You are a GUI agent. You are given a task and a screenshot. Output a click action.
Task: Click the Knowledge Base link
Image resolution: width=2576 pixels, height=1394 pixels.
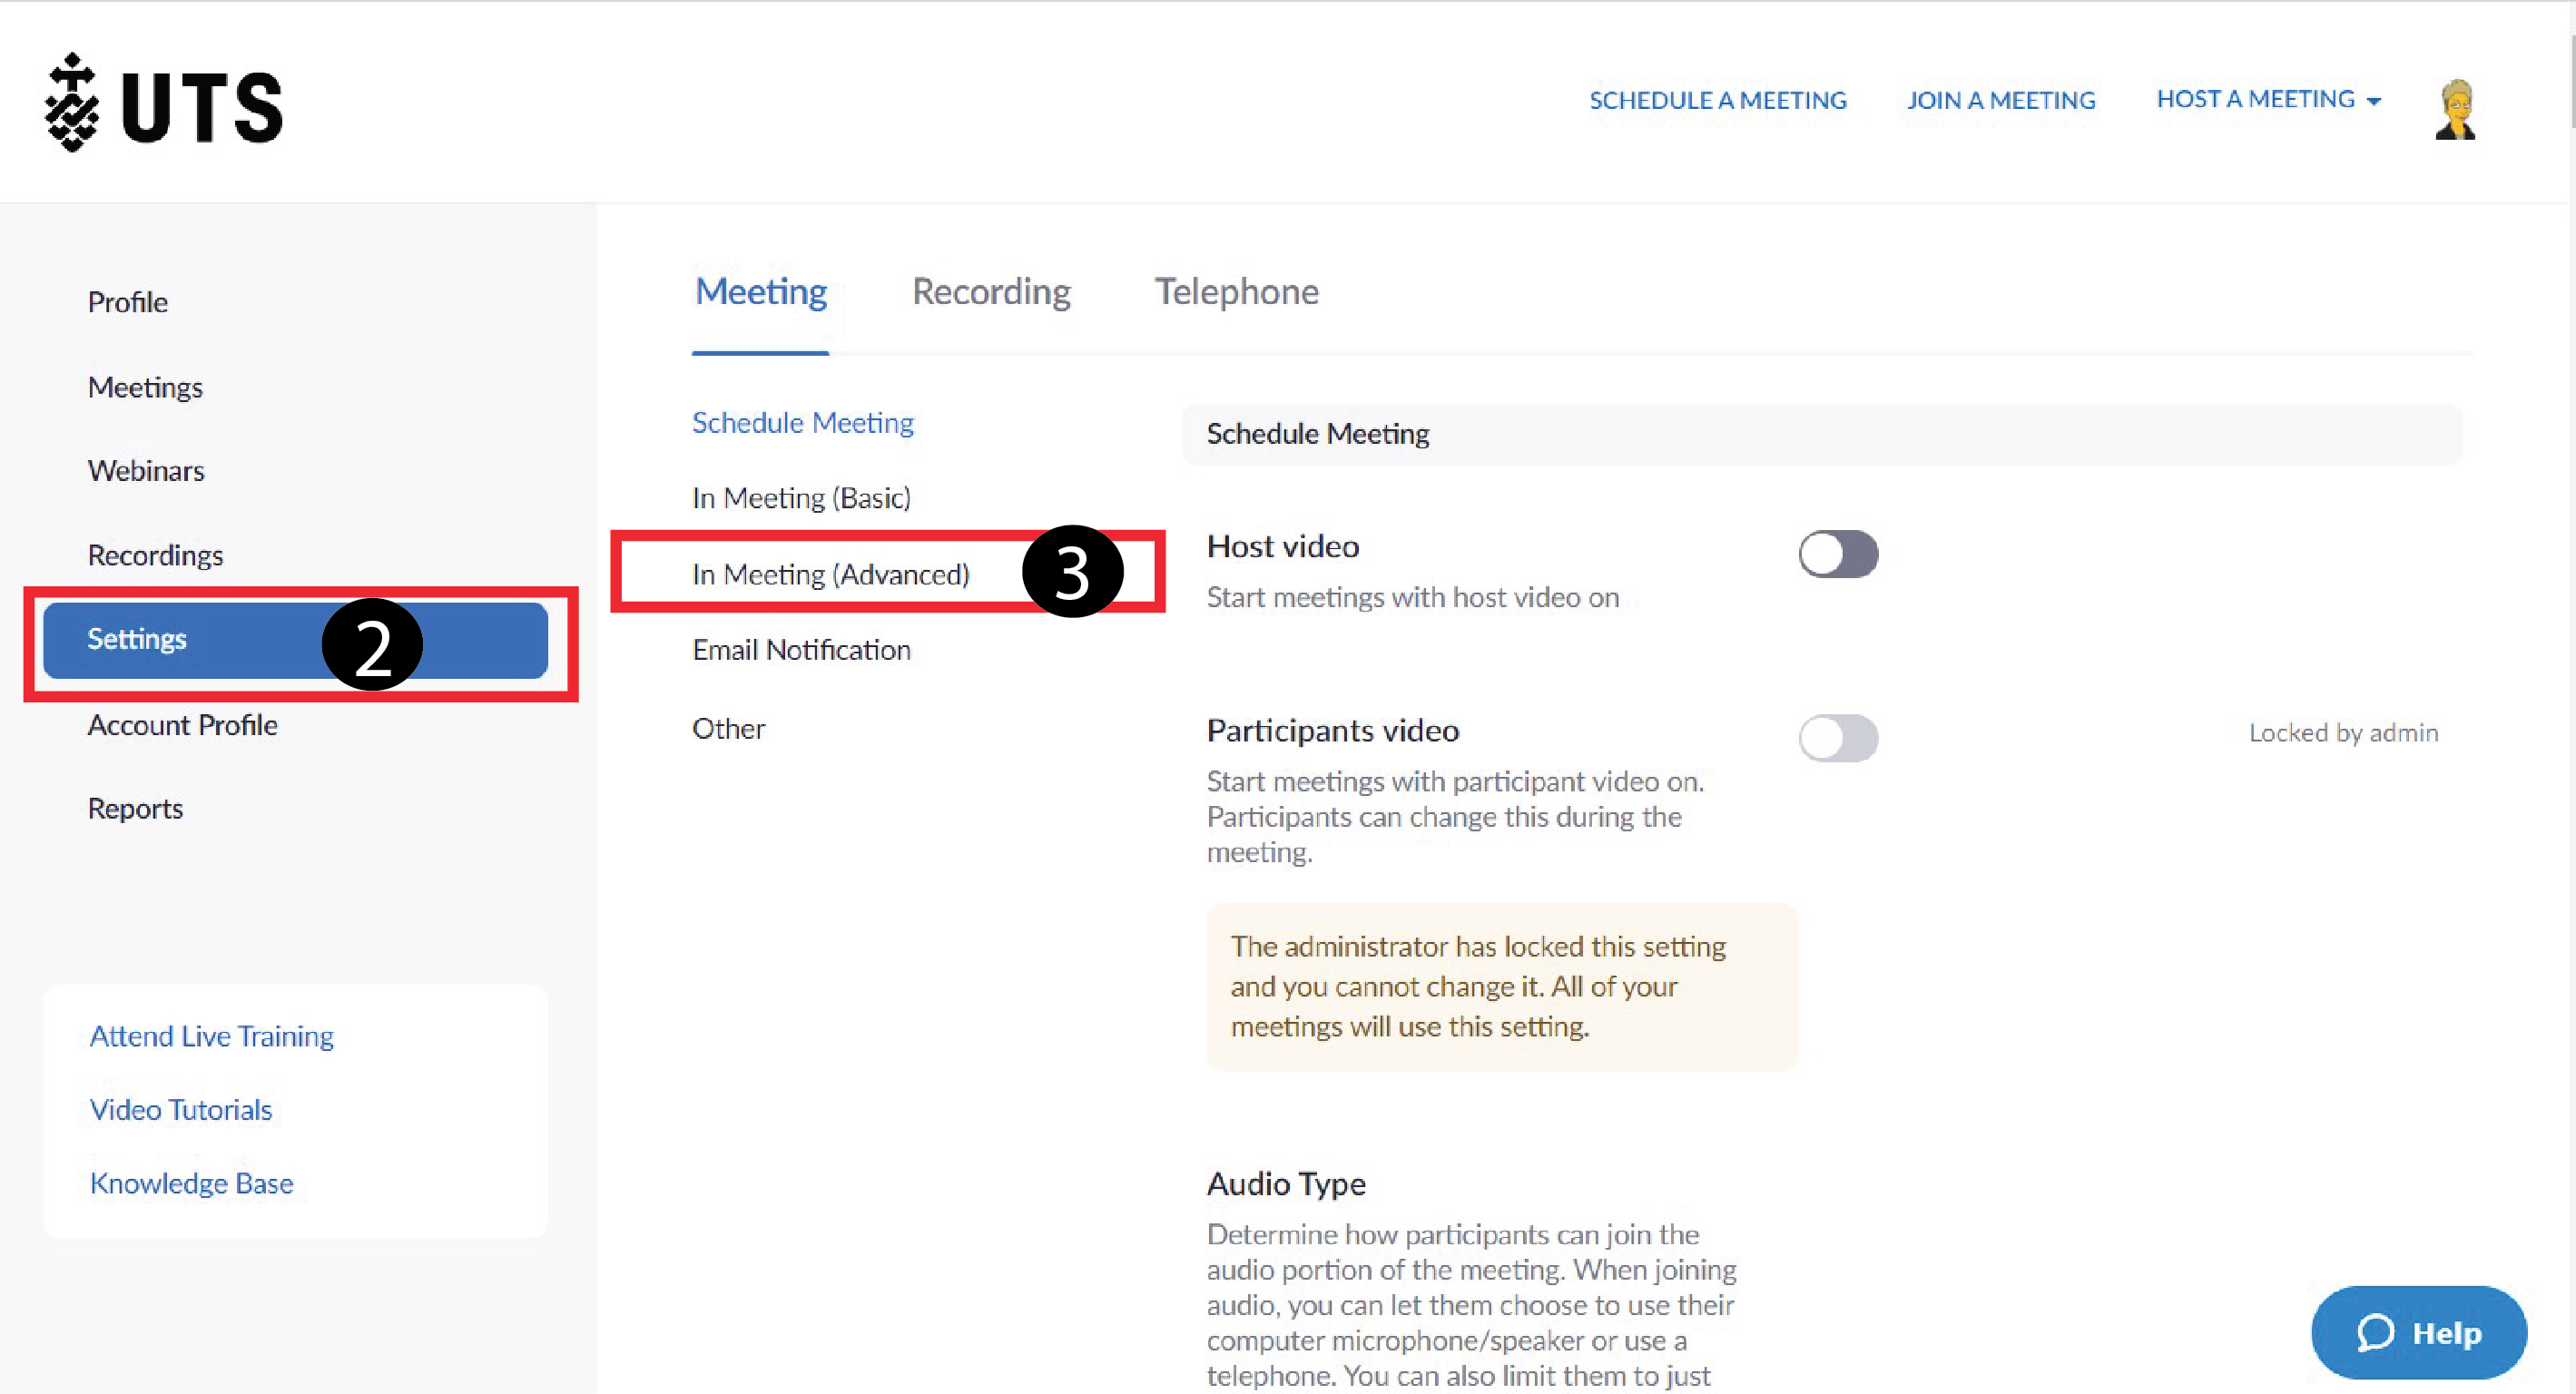[x=191, y=1181]
